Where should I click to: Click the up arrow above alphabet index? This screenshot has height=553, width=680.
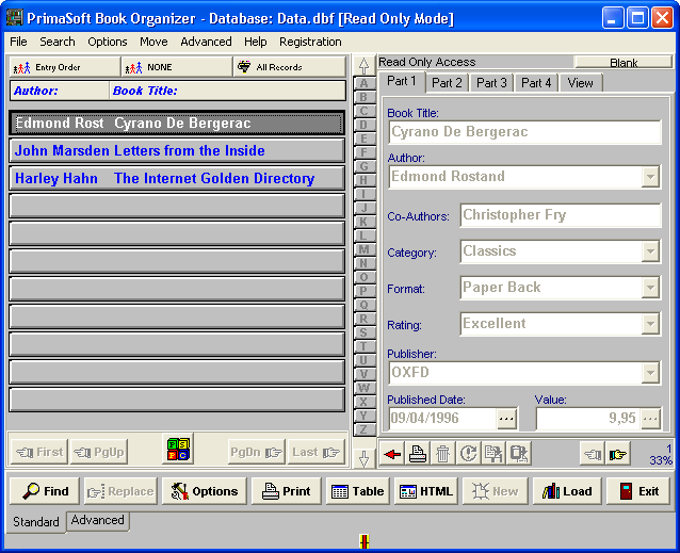pos(364,66)
